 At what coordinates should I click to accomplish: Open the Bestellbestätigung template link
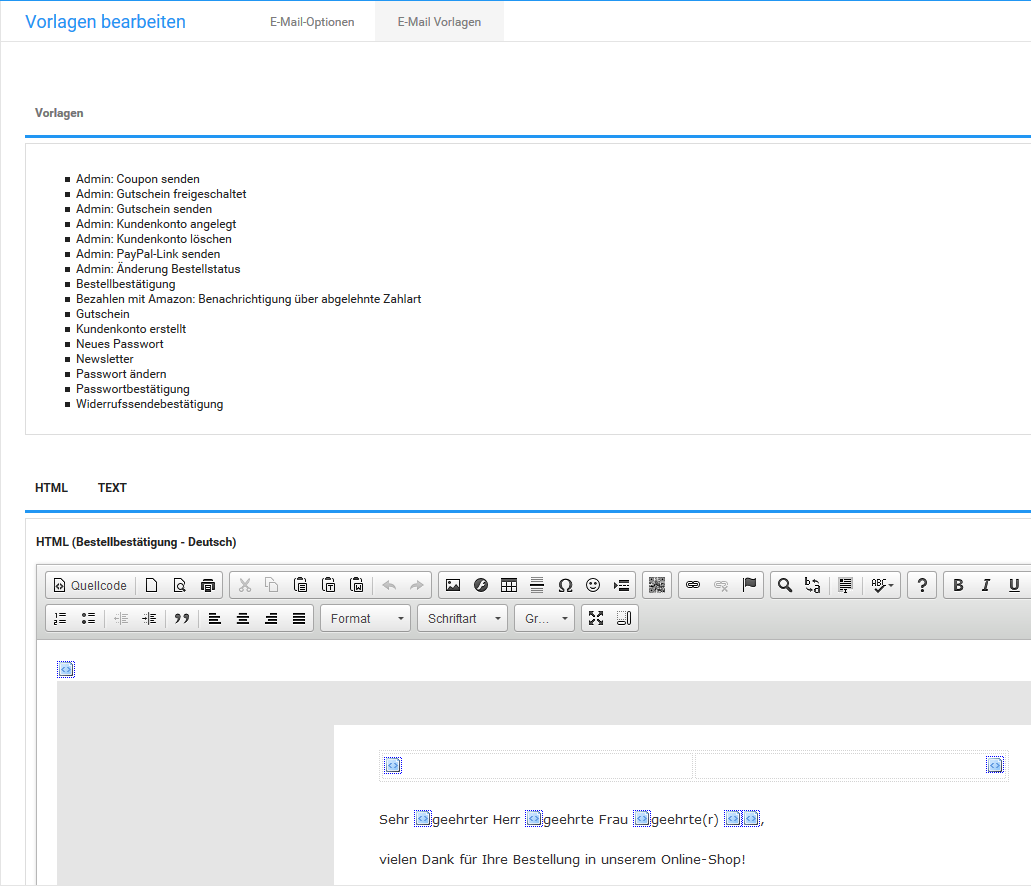click(x=125, y=283)
